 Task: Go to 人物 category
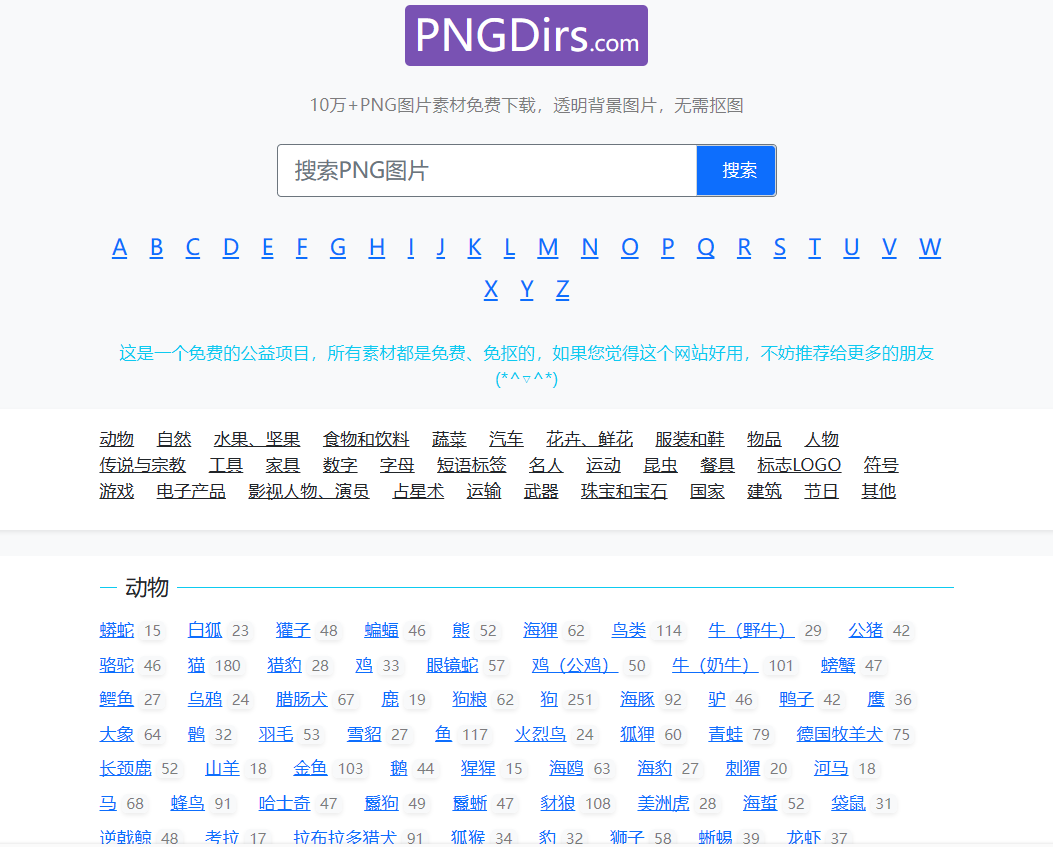click(822, 439)
